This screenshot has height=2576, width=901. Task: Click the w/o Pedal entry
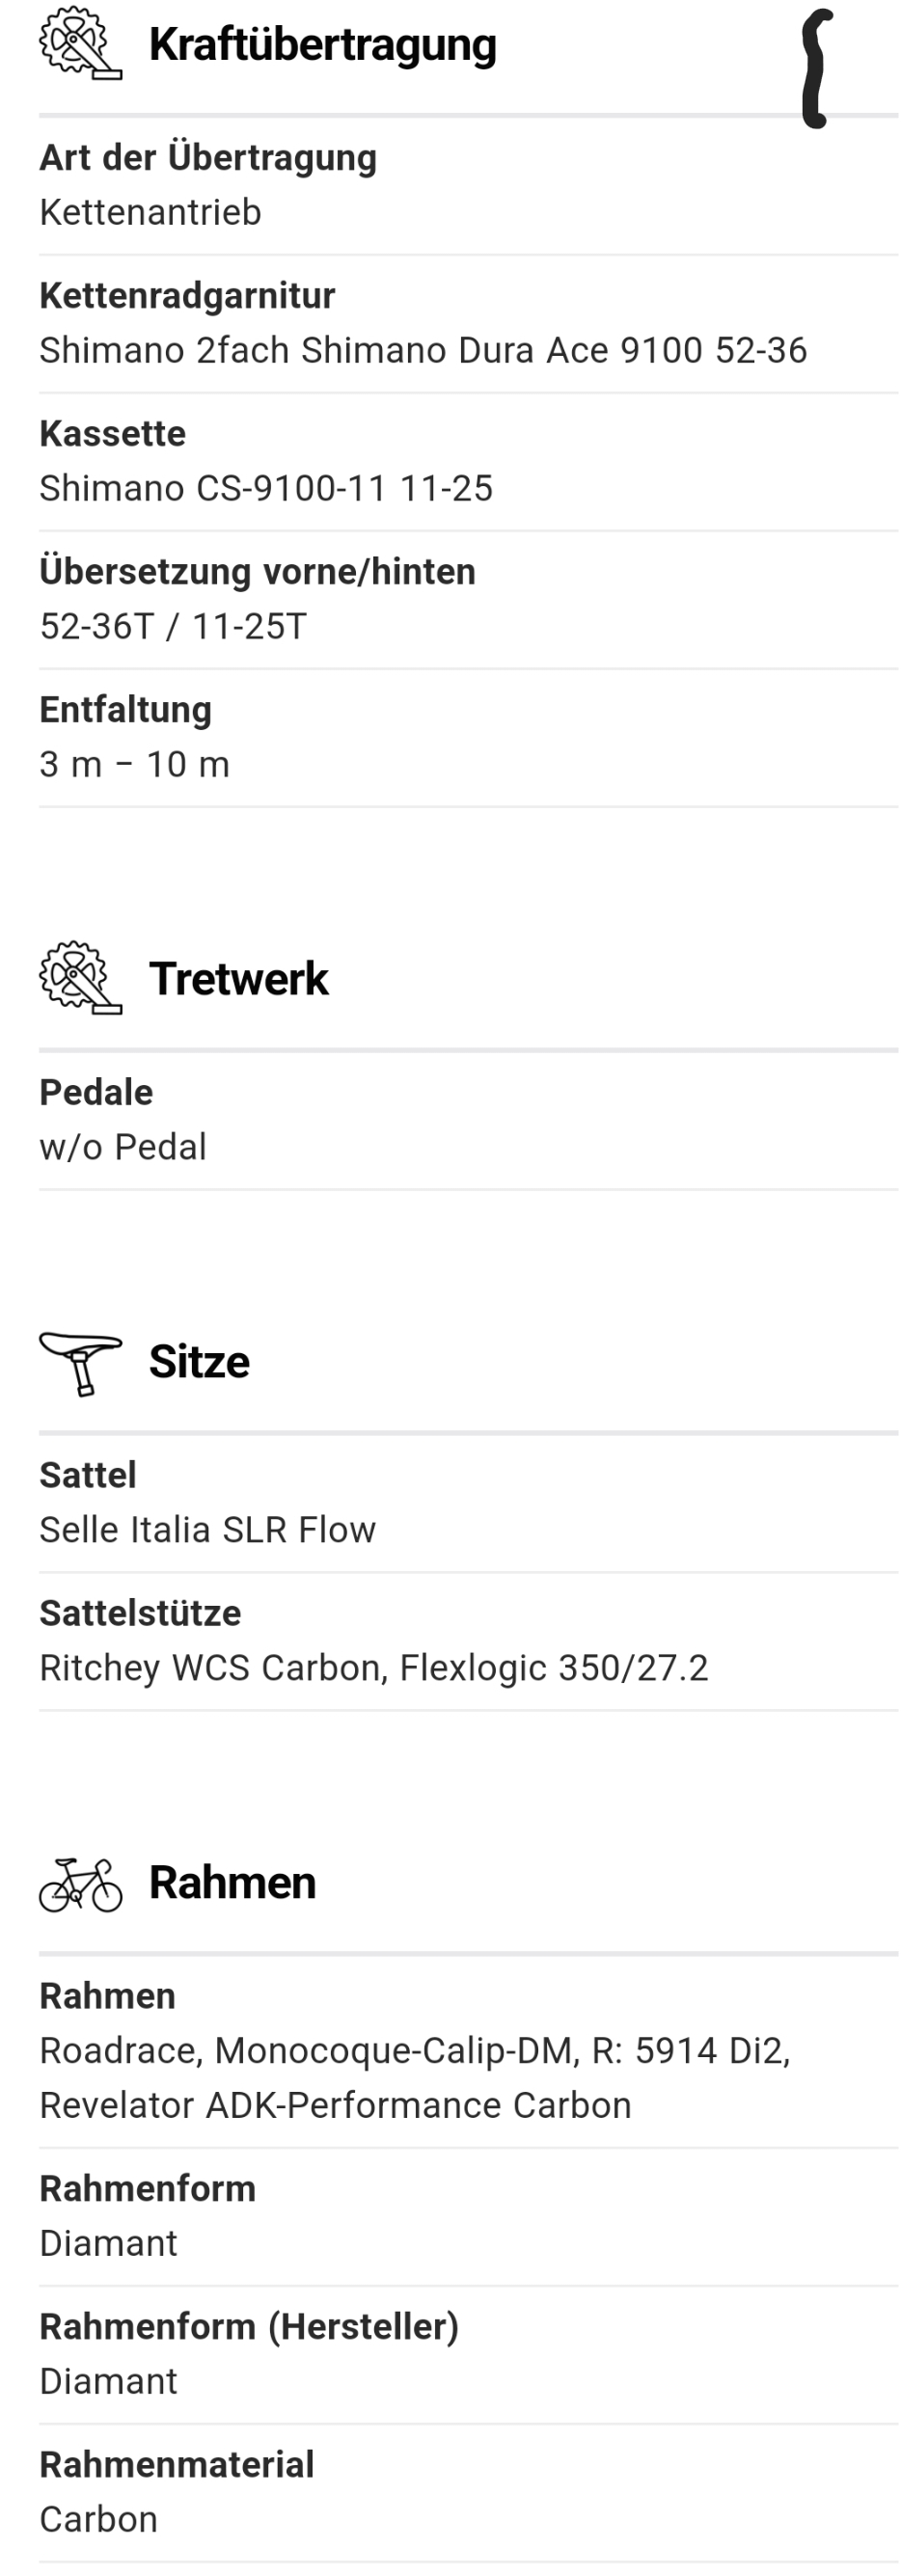123,1147
